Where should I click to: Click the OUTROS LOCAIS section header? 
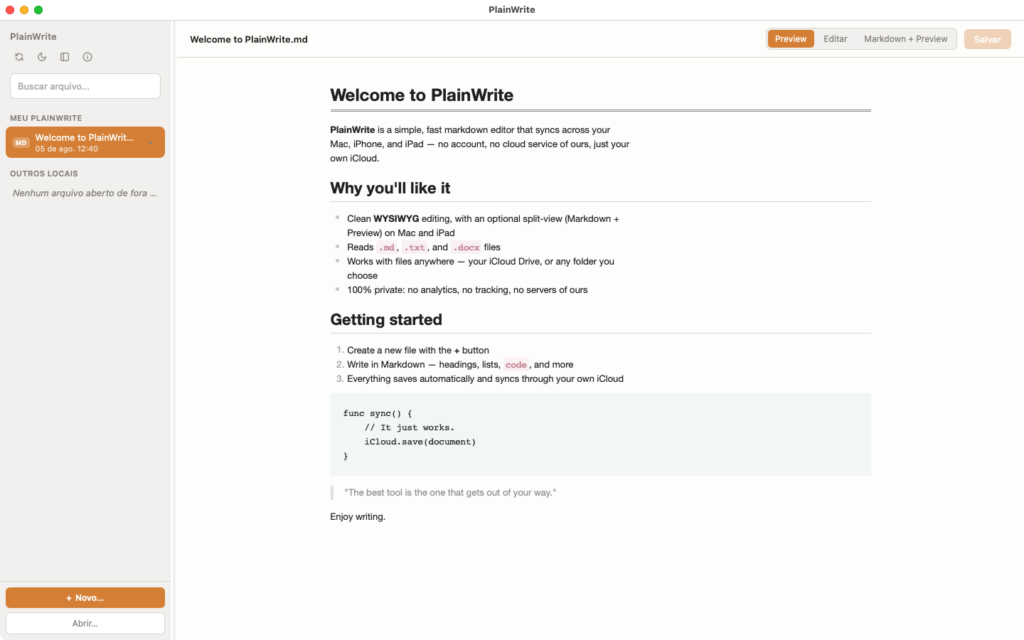(x=44, y=174)
